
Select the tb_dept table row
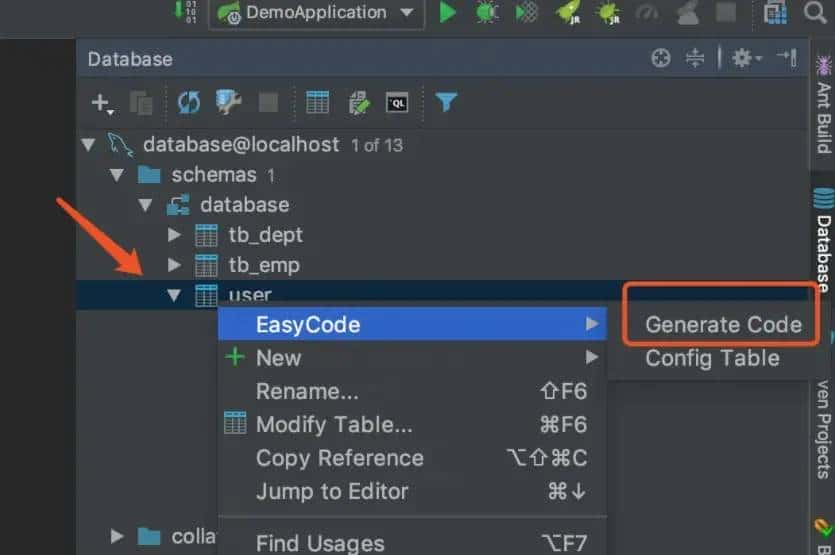click(x=442, y=235)
